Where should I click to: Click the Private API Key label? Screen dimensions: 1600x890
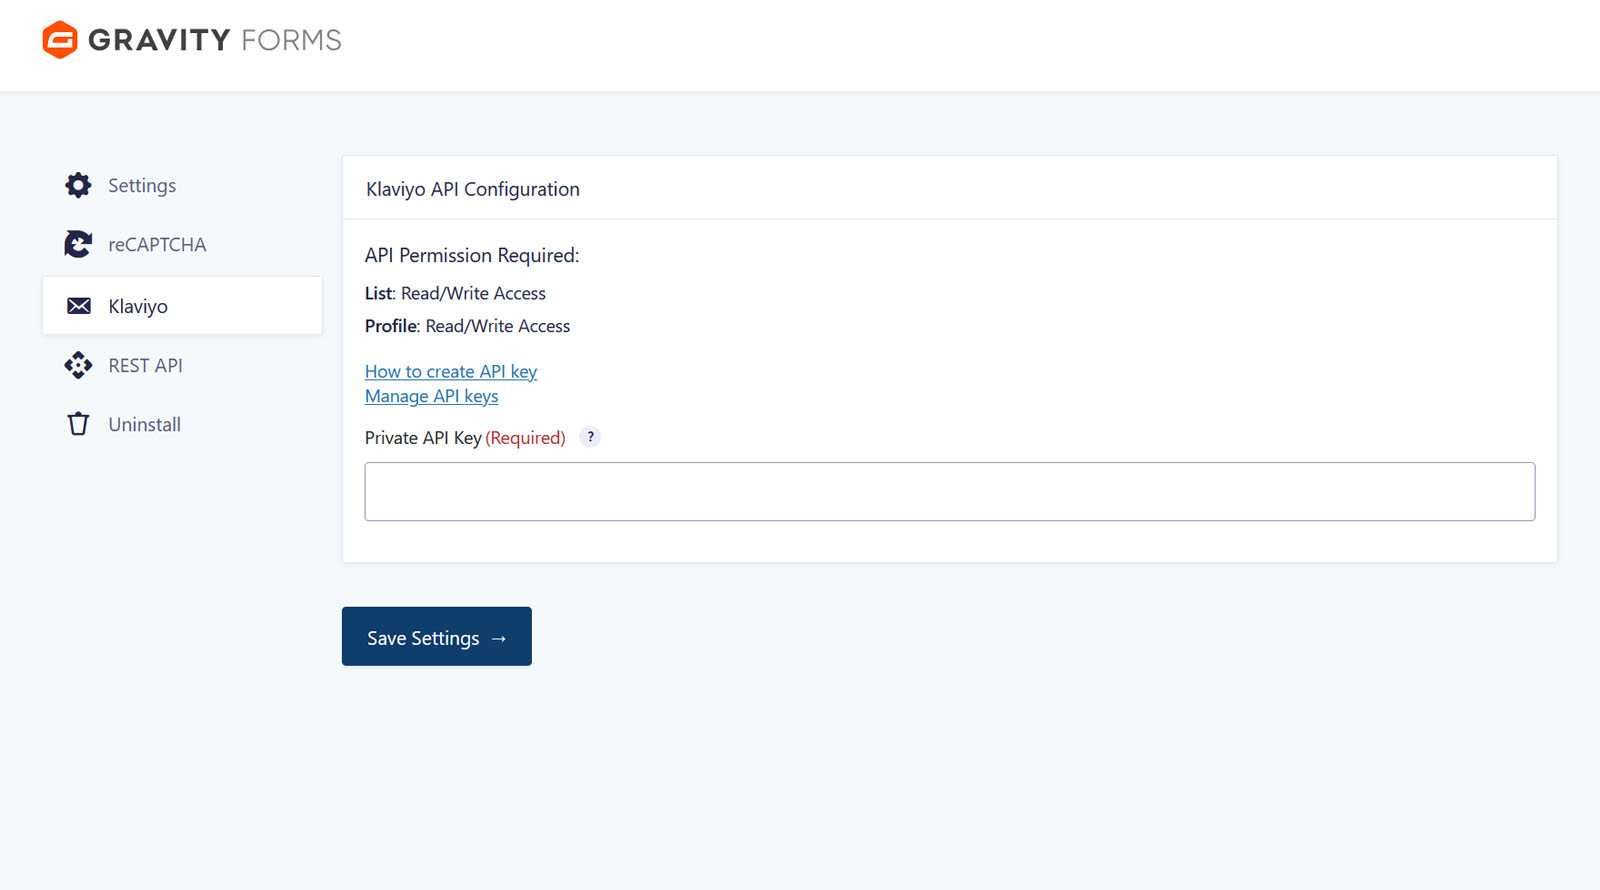click(x=423, y=438)
